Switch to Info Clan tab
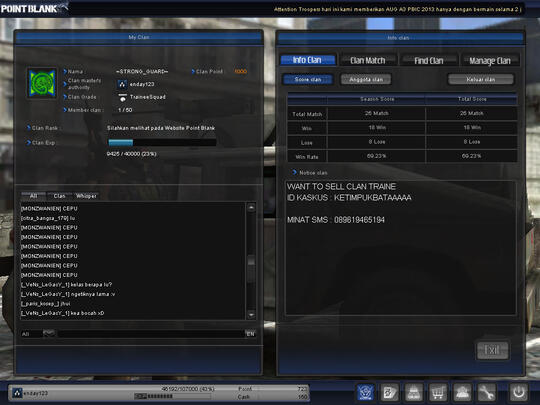 point(308,60)
